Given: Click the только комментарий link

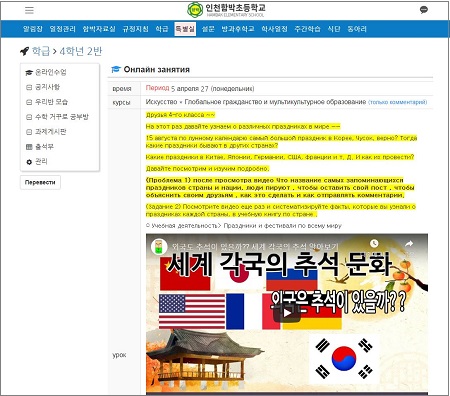Looking at the screenshot, I should click(x=398, y=102).
